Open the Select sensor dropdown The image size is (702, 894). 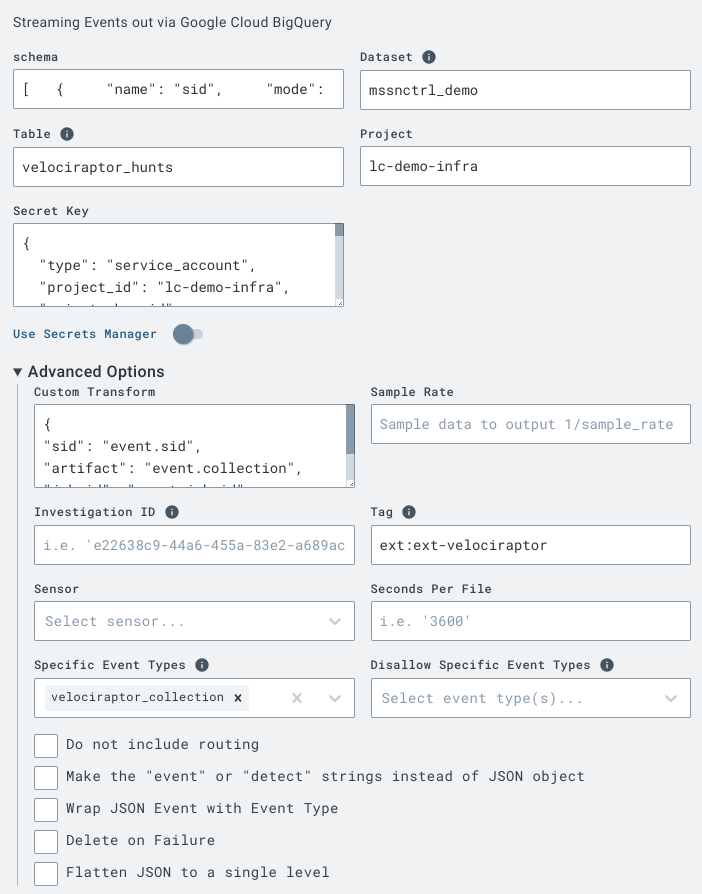pos(194,621)
